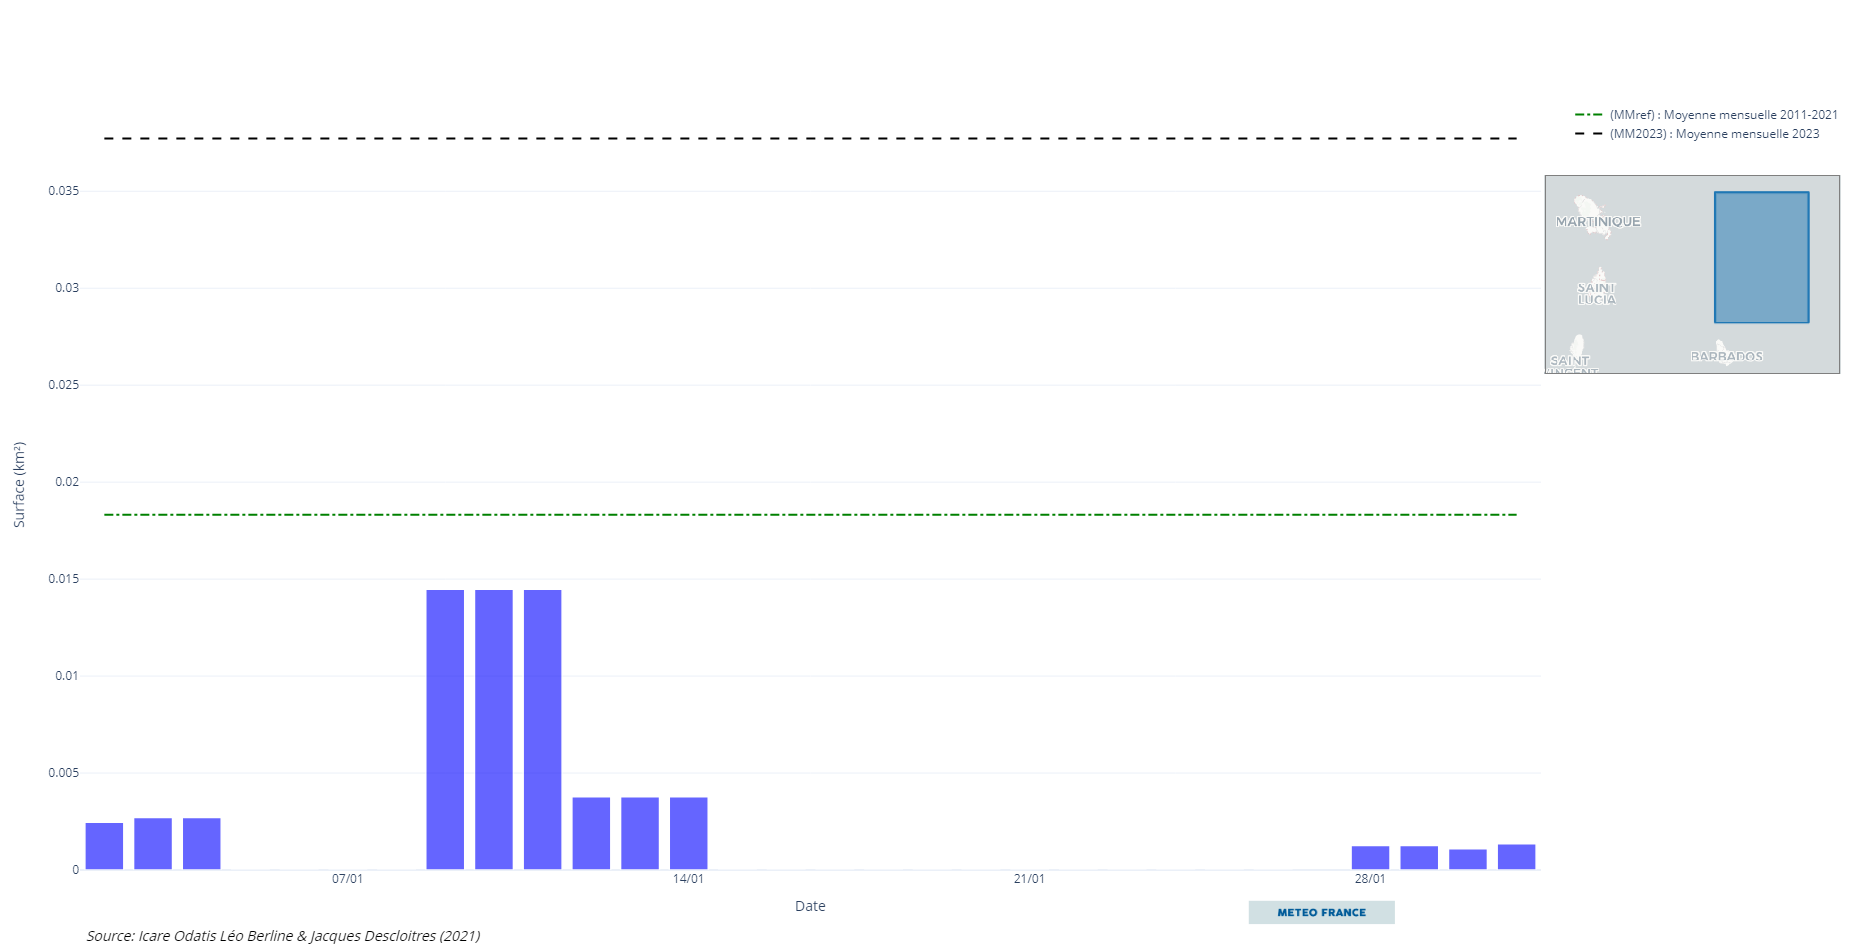Select the bar for 10/01

click(494, 729)
